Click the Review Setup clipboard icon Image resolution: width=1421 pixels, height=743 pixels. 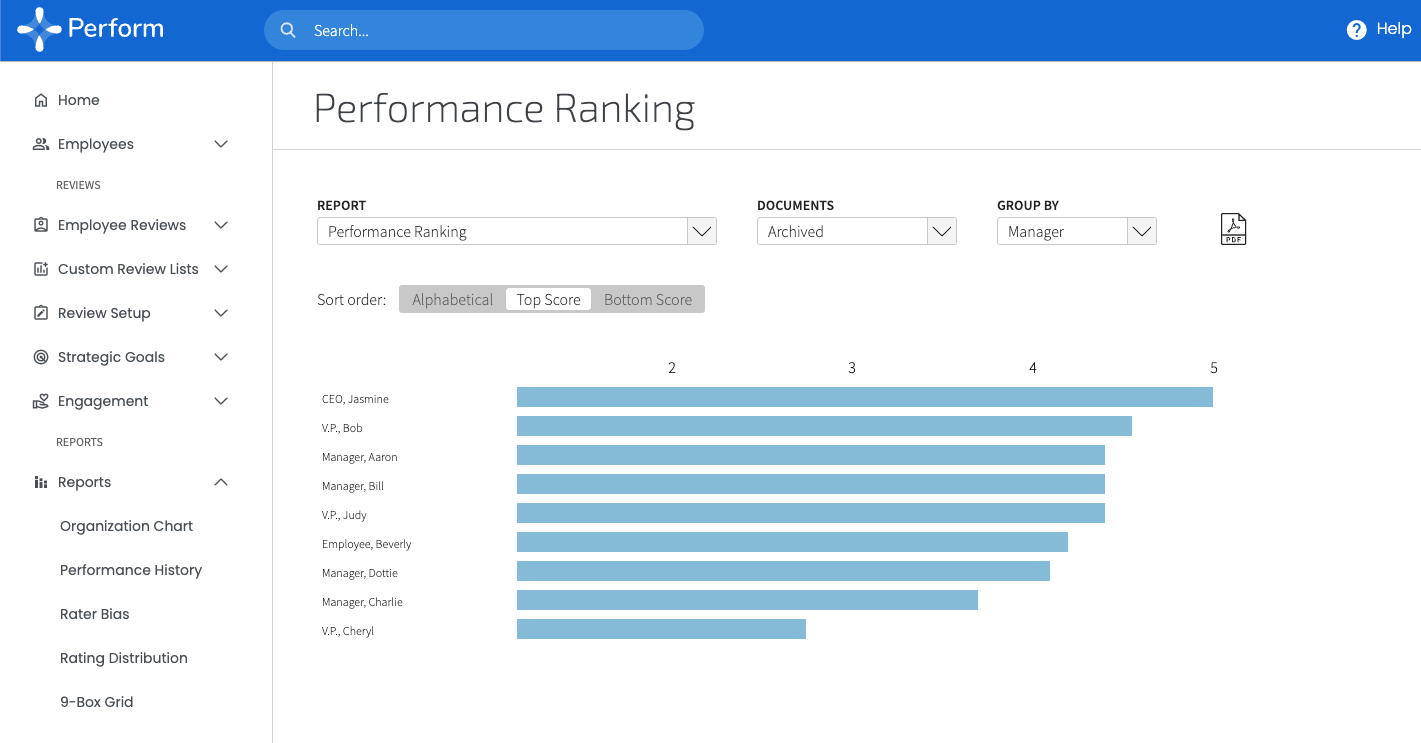[41, 313]
